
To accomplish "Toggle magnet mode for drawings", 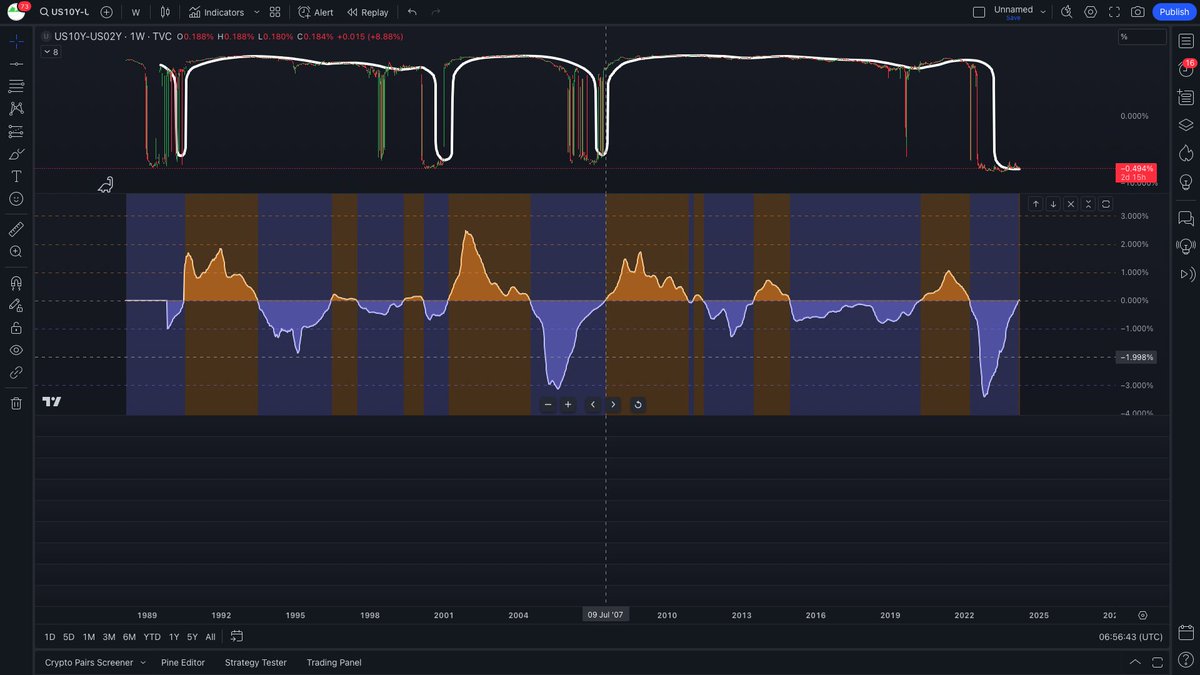I will click(16, 283).
